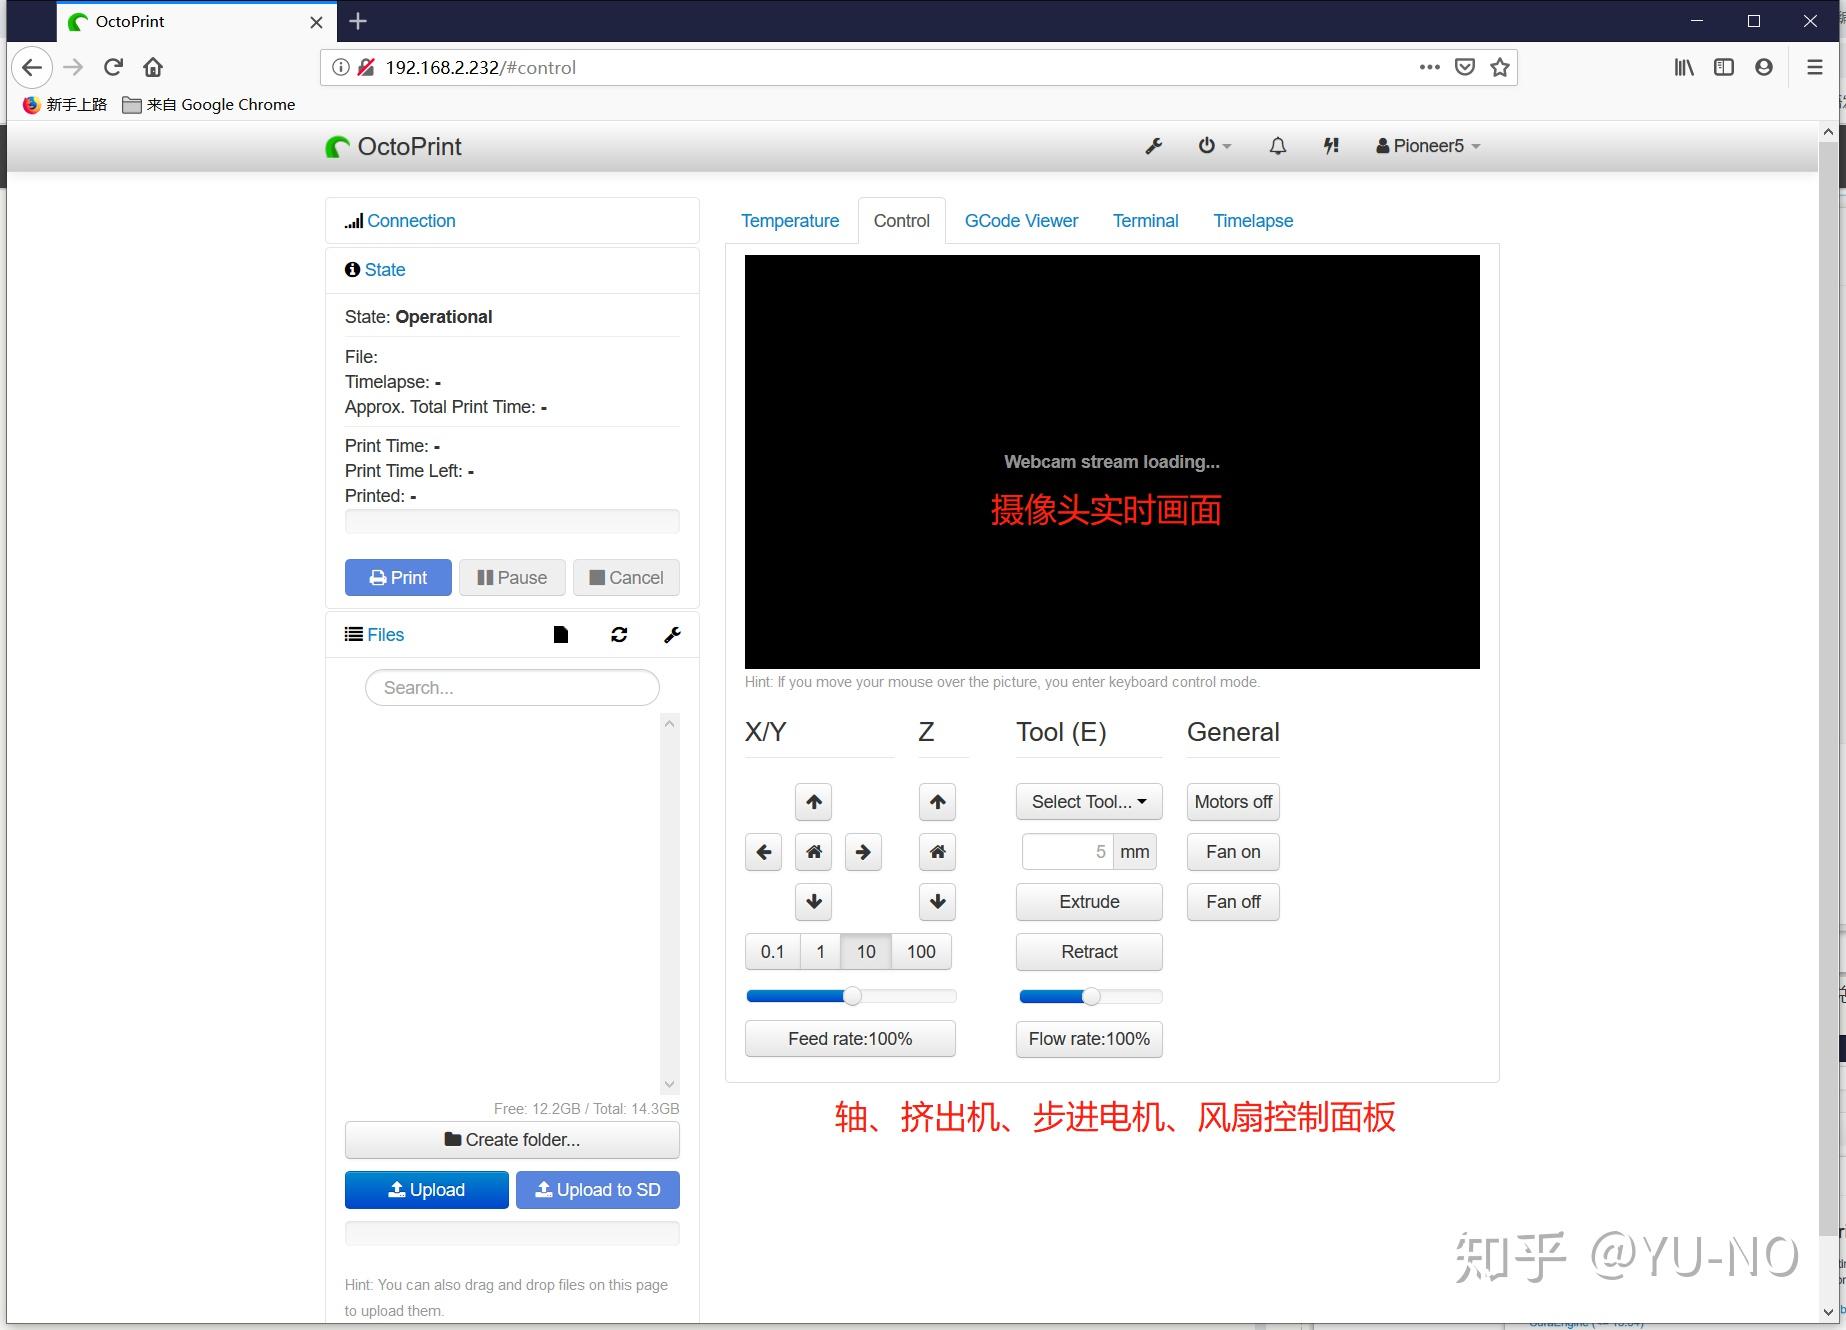The width and height of the screenshot is (1846, 1330).
Task: Move the Z axis up with arrow icon
Action: [937, 801]
